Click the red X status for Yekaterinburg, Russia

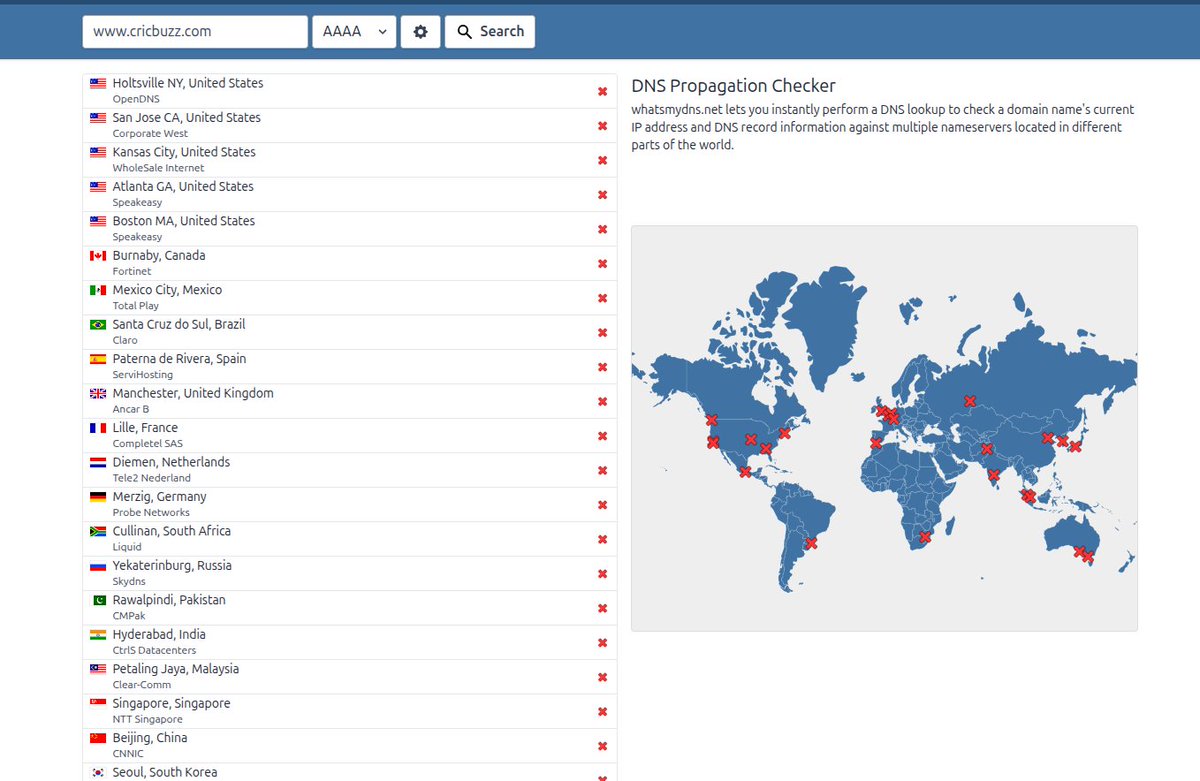[602, 574]
